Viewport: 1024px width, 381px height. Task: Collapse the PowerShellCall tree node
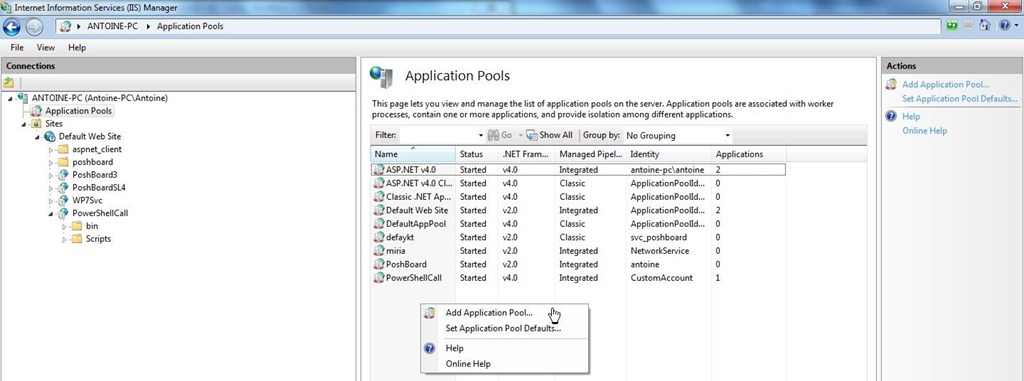[x=51, y=214]
